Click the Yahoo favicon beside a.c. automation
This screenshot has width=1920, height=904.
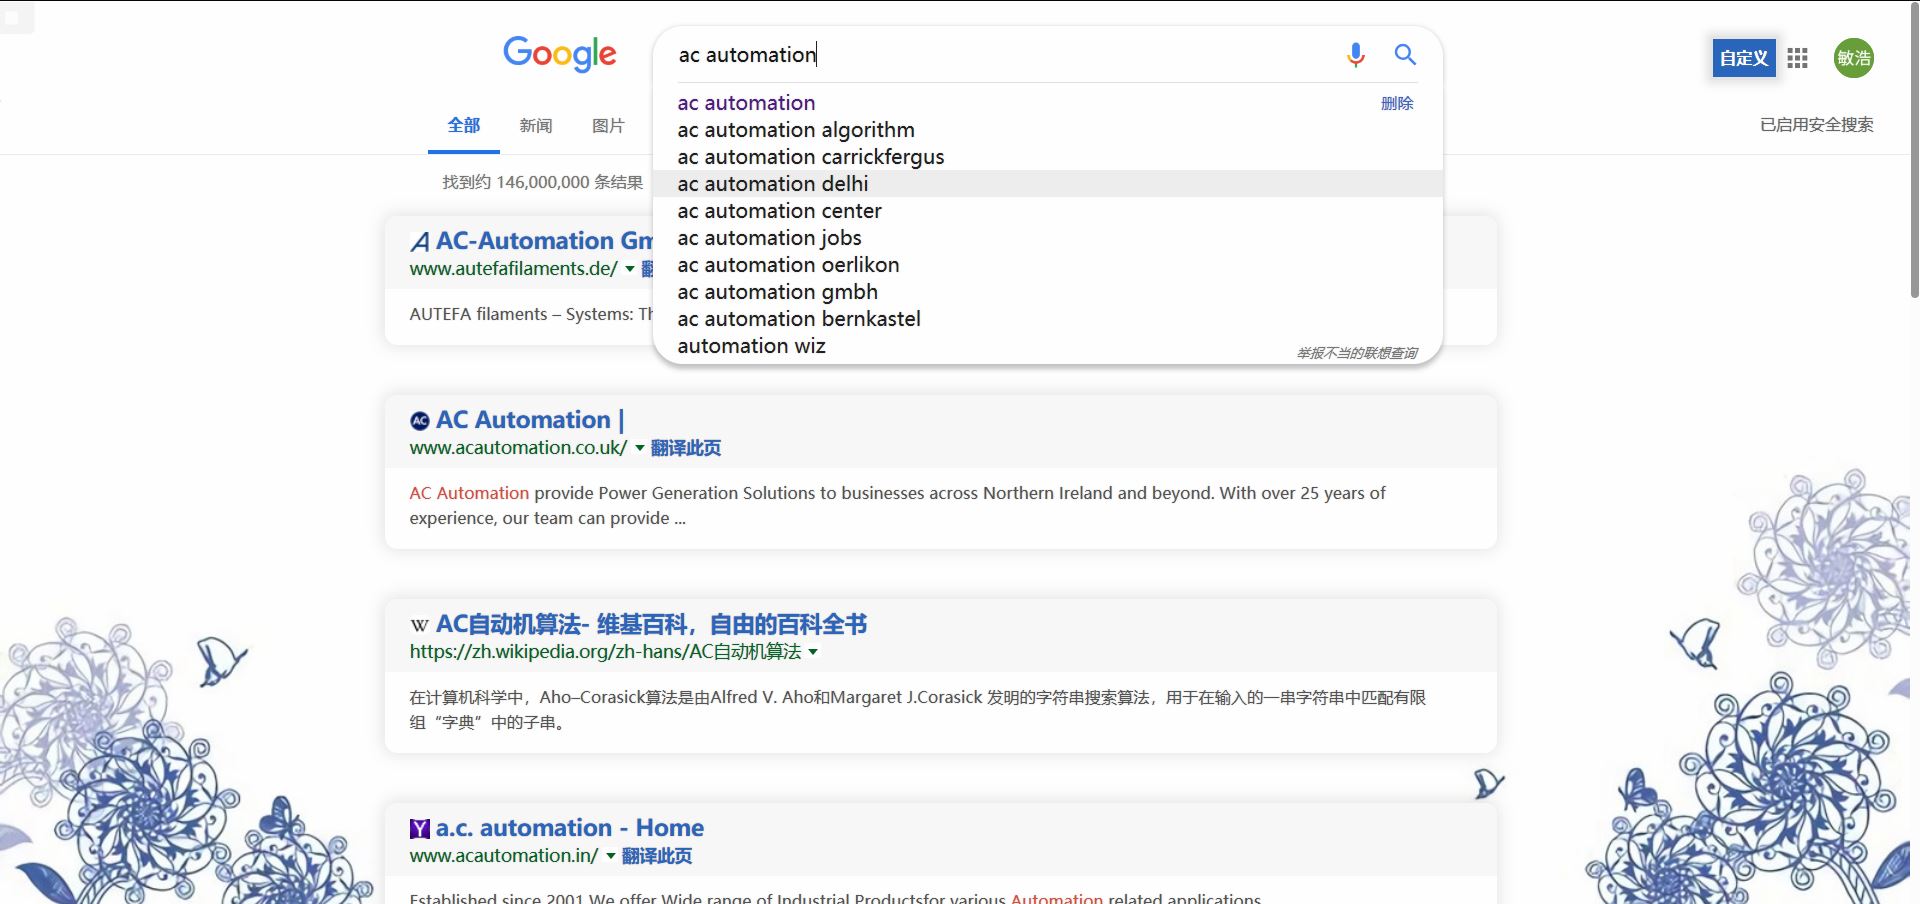[420, 829]
